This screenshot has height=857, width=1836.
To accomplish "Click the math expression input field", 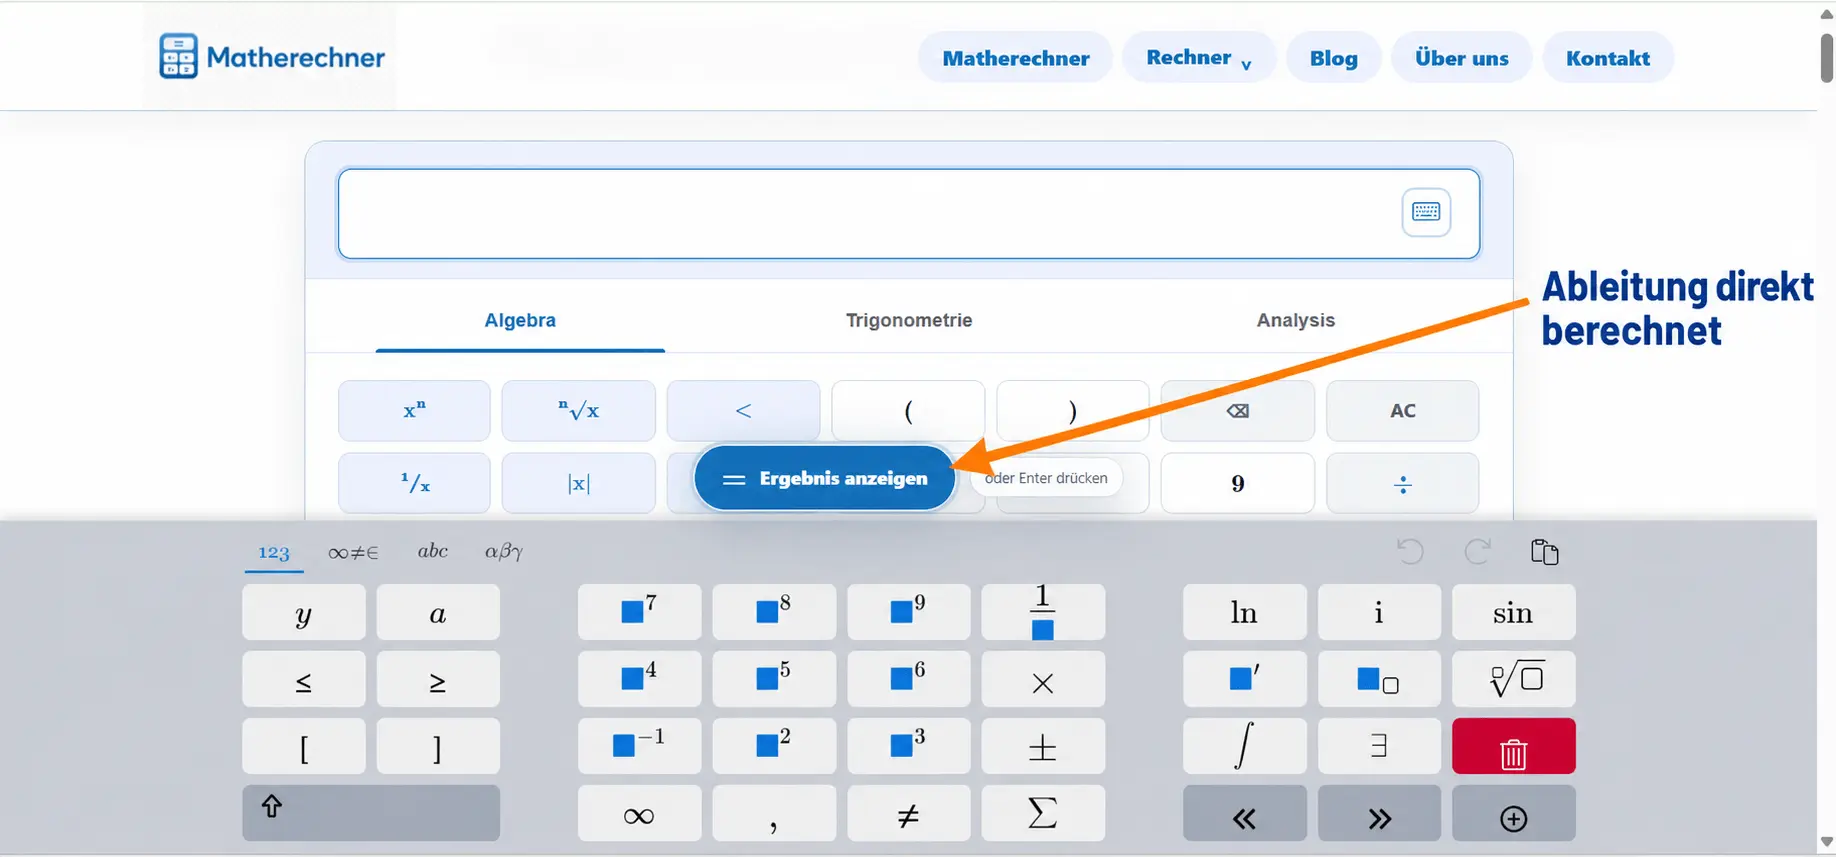I will click(x=908, y=214).
